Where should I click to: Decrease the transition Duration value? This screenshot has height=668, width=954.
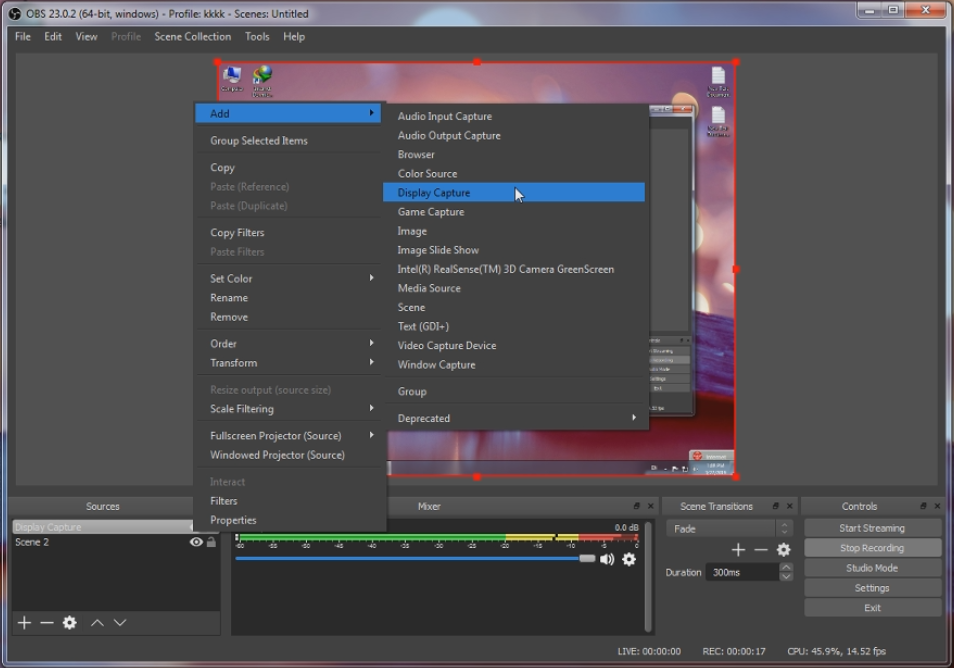click(786, 576)
